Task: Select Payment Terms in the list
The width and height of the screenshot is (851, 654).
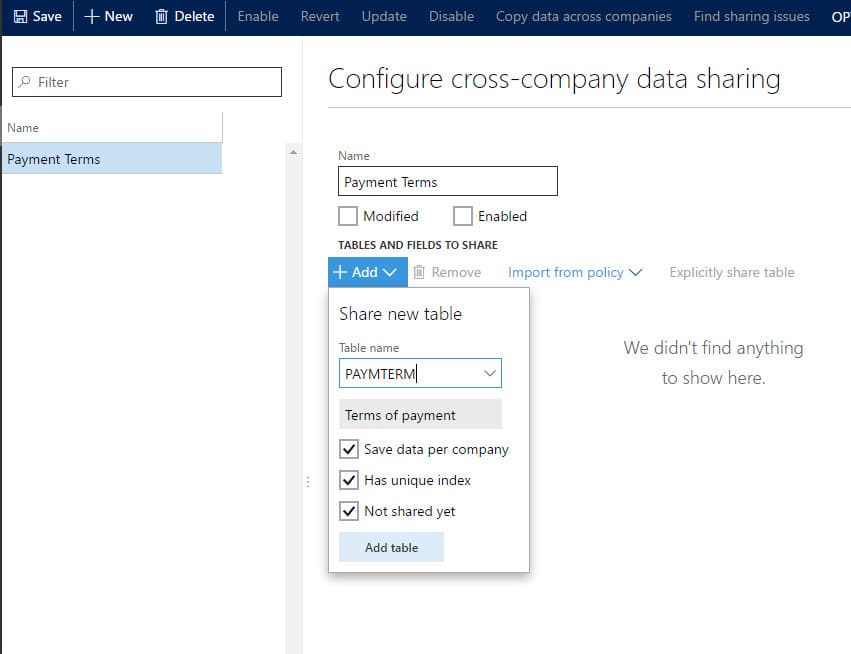Action: click(54, 159)
